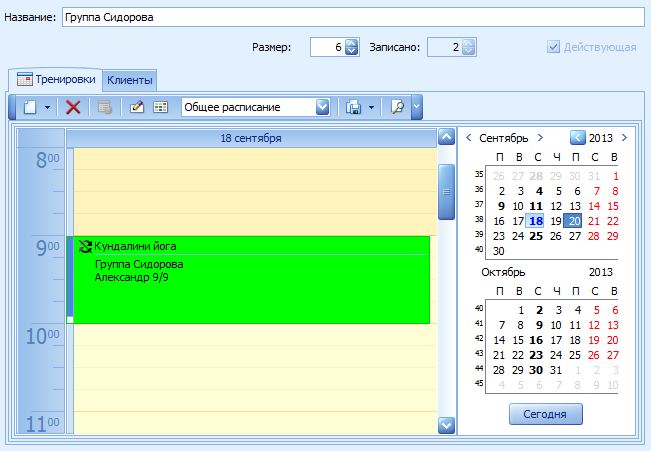The image size is (651, 451).
Task: Go to next month after Сентябрь
Action: tap(540, 137)
